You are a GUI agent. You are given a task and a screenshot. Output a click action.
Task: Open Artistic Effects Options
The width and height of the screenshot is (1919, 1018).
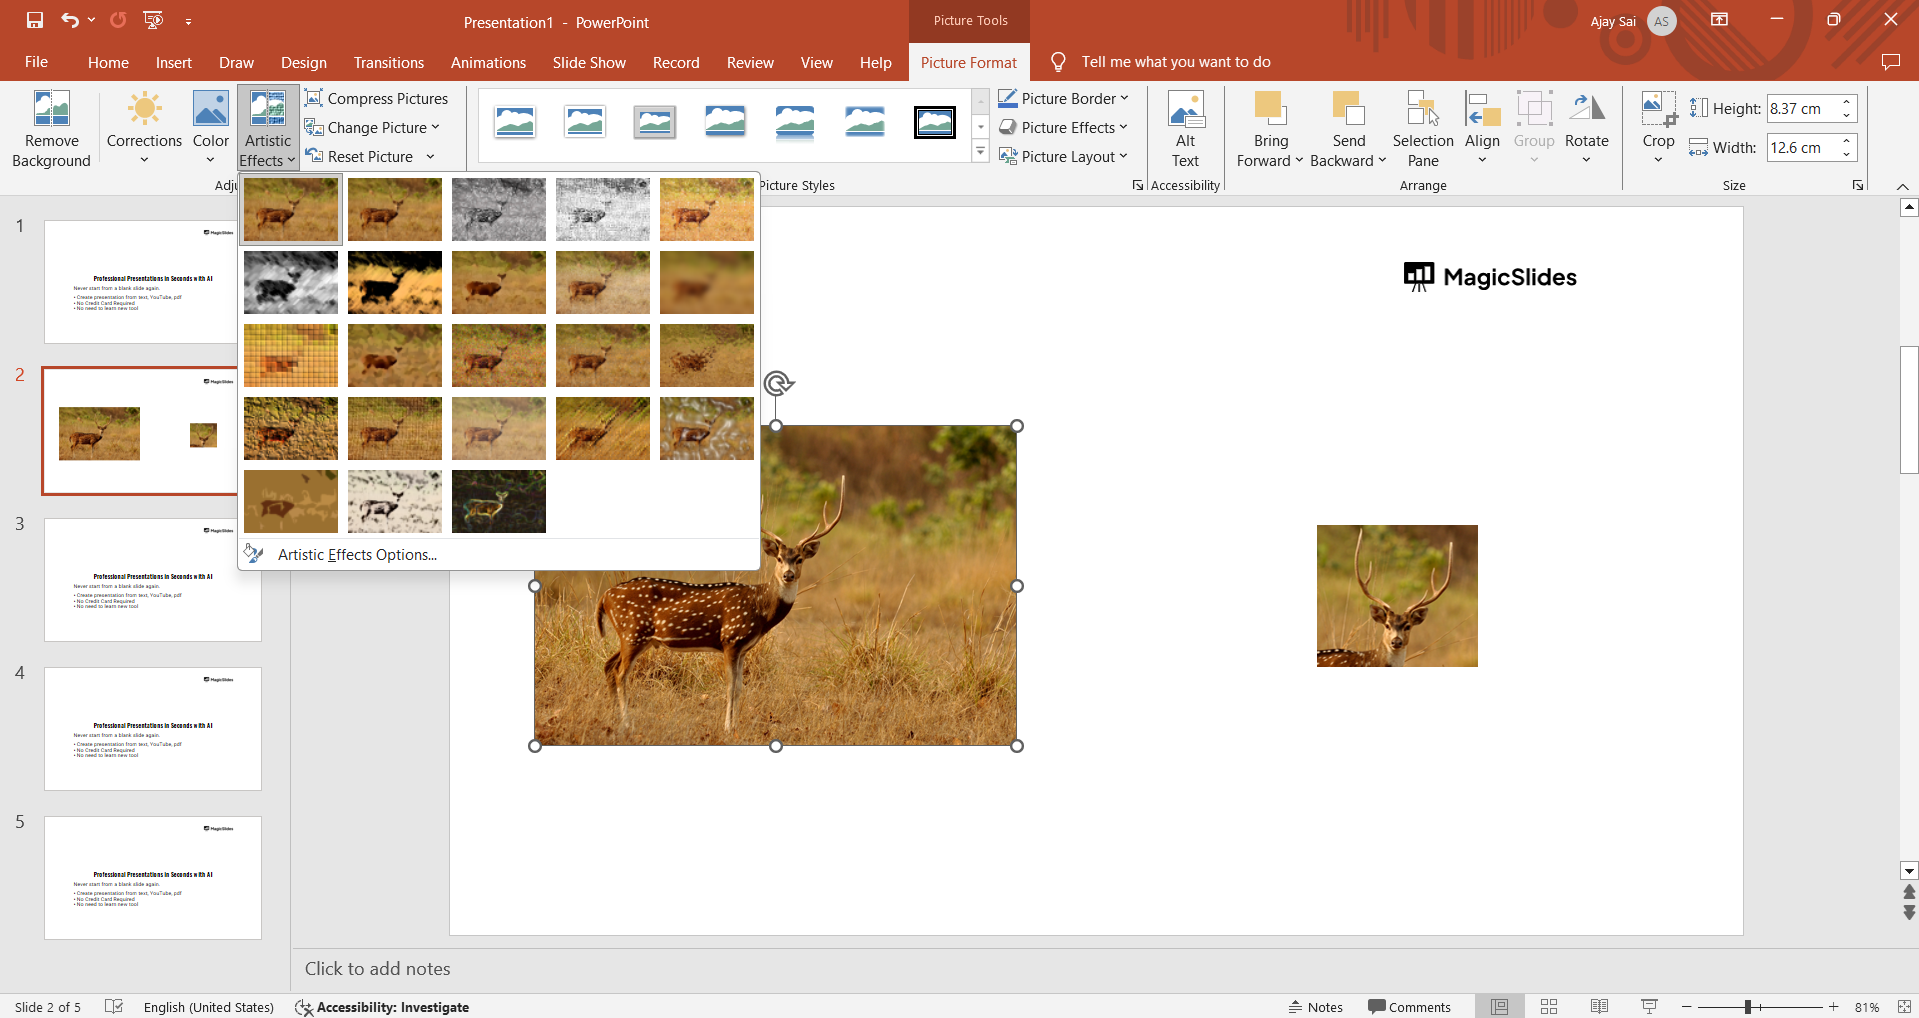[357, 554]
